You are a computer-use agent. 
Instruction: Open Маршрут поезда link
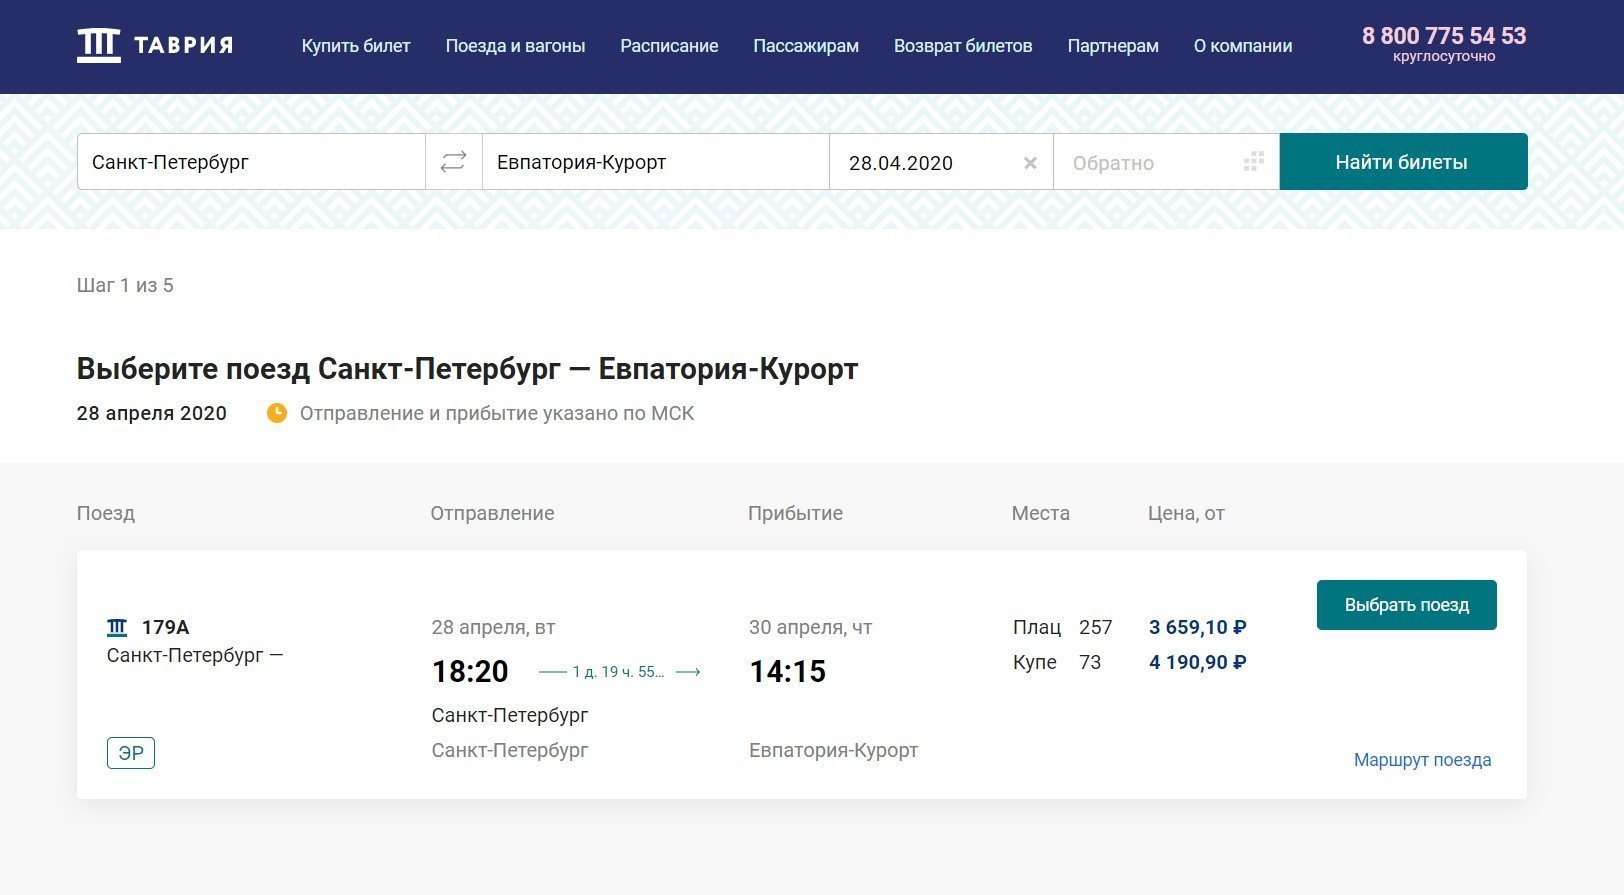1422,760
